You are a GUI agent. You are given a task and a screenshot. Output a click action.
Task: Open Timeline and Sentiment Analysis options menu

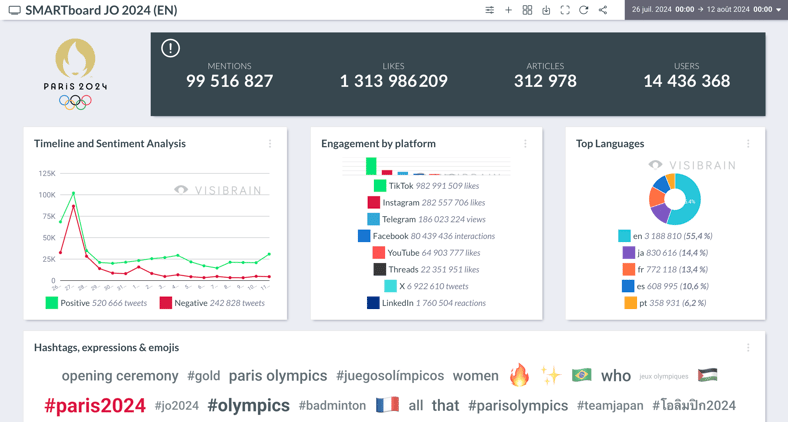[x=270, y=144]
